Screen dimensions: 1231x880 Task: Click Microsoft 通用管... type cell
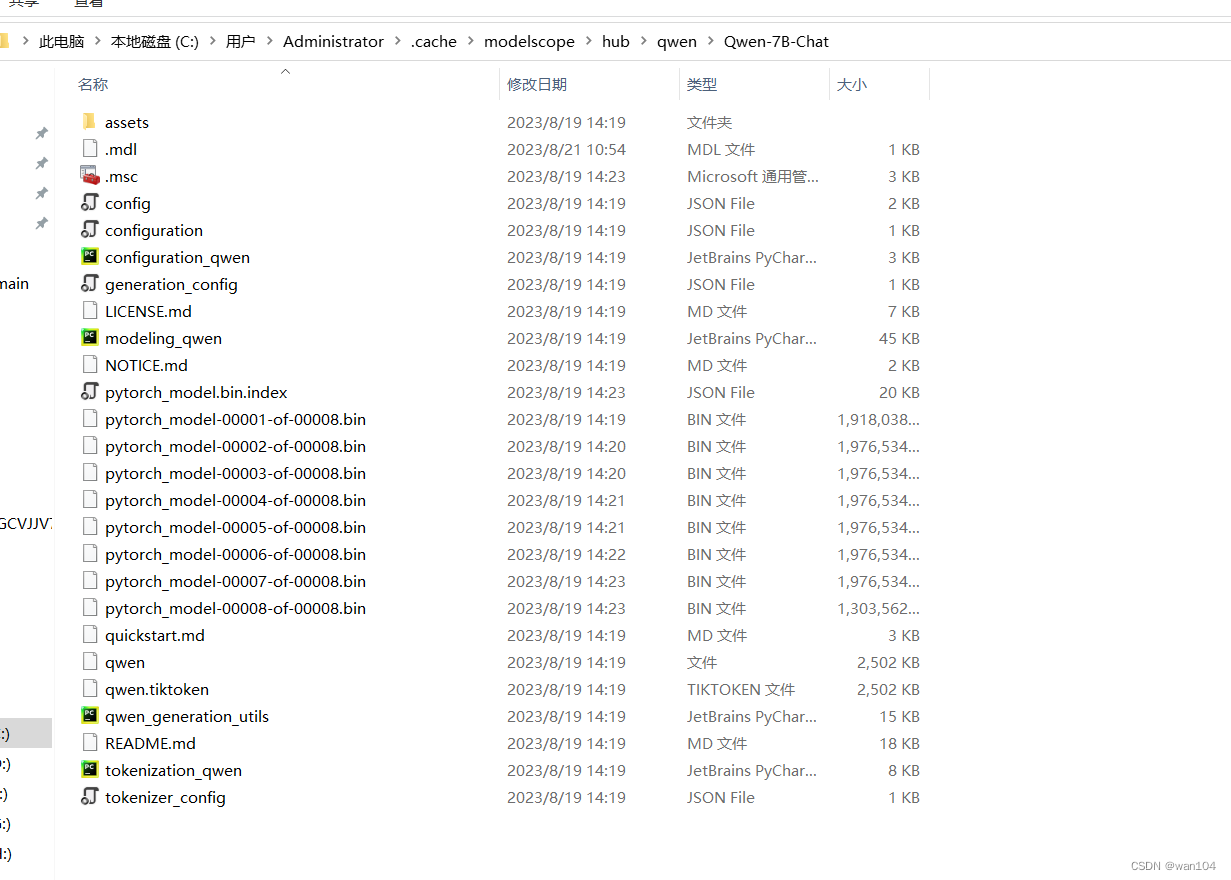click(753, 176)
